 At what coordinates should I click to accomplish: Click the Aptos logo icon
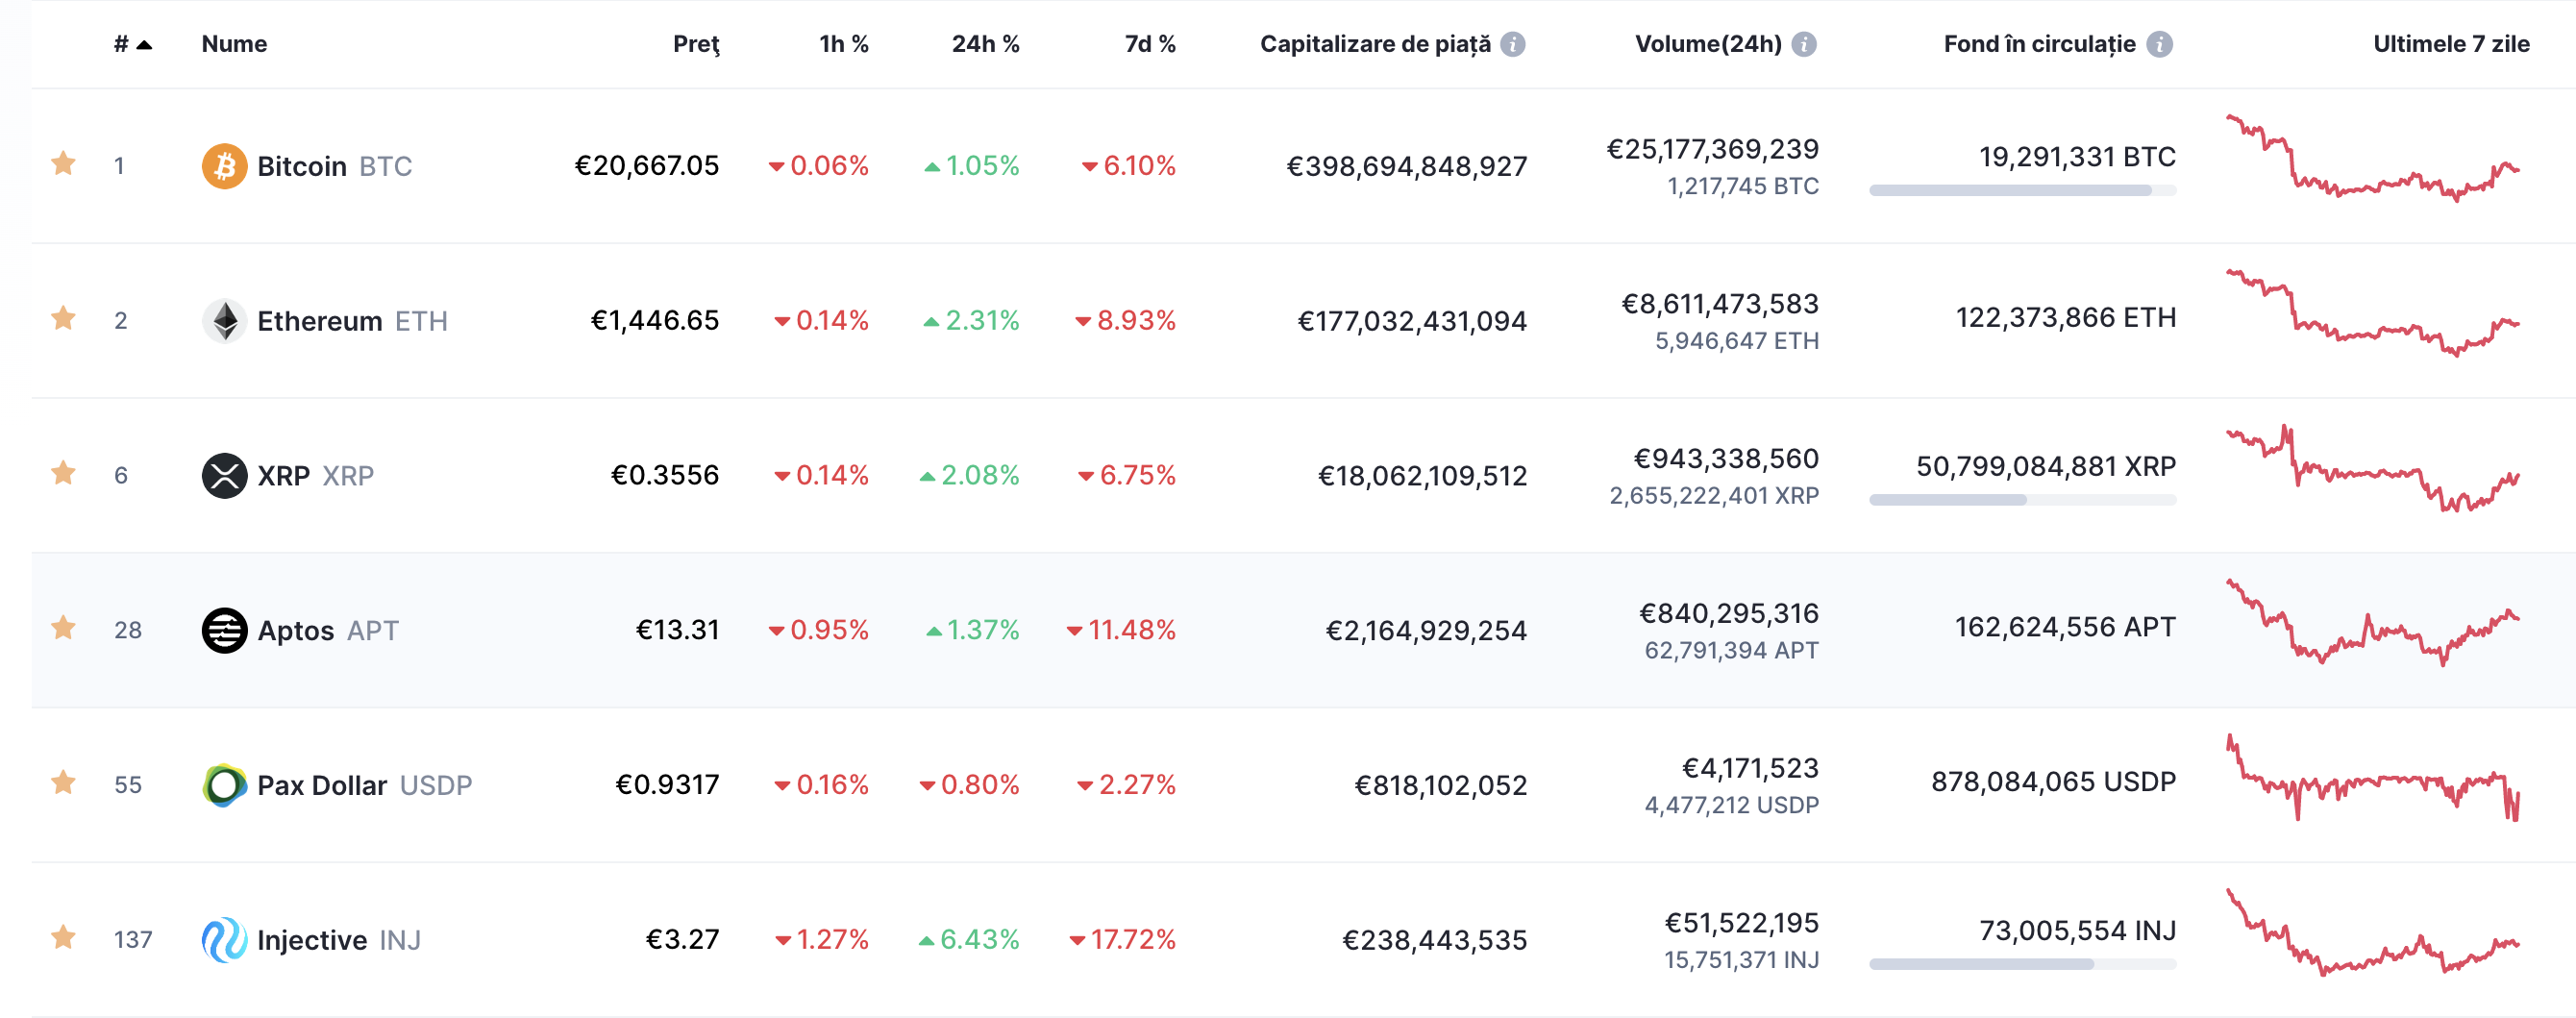click(224, 631)
